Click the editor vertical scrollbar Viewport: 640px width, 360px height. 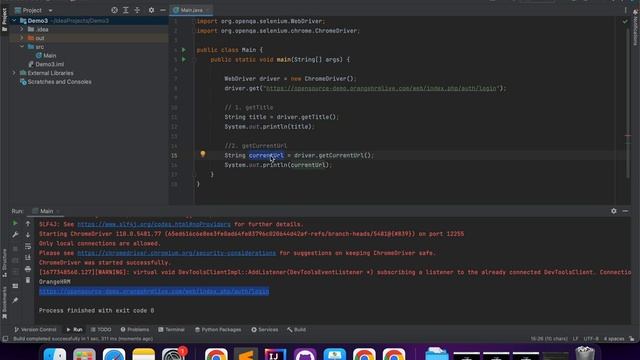pyautogui.click(x=628, y=102)
